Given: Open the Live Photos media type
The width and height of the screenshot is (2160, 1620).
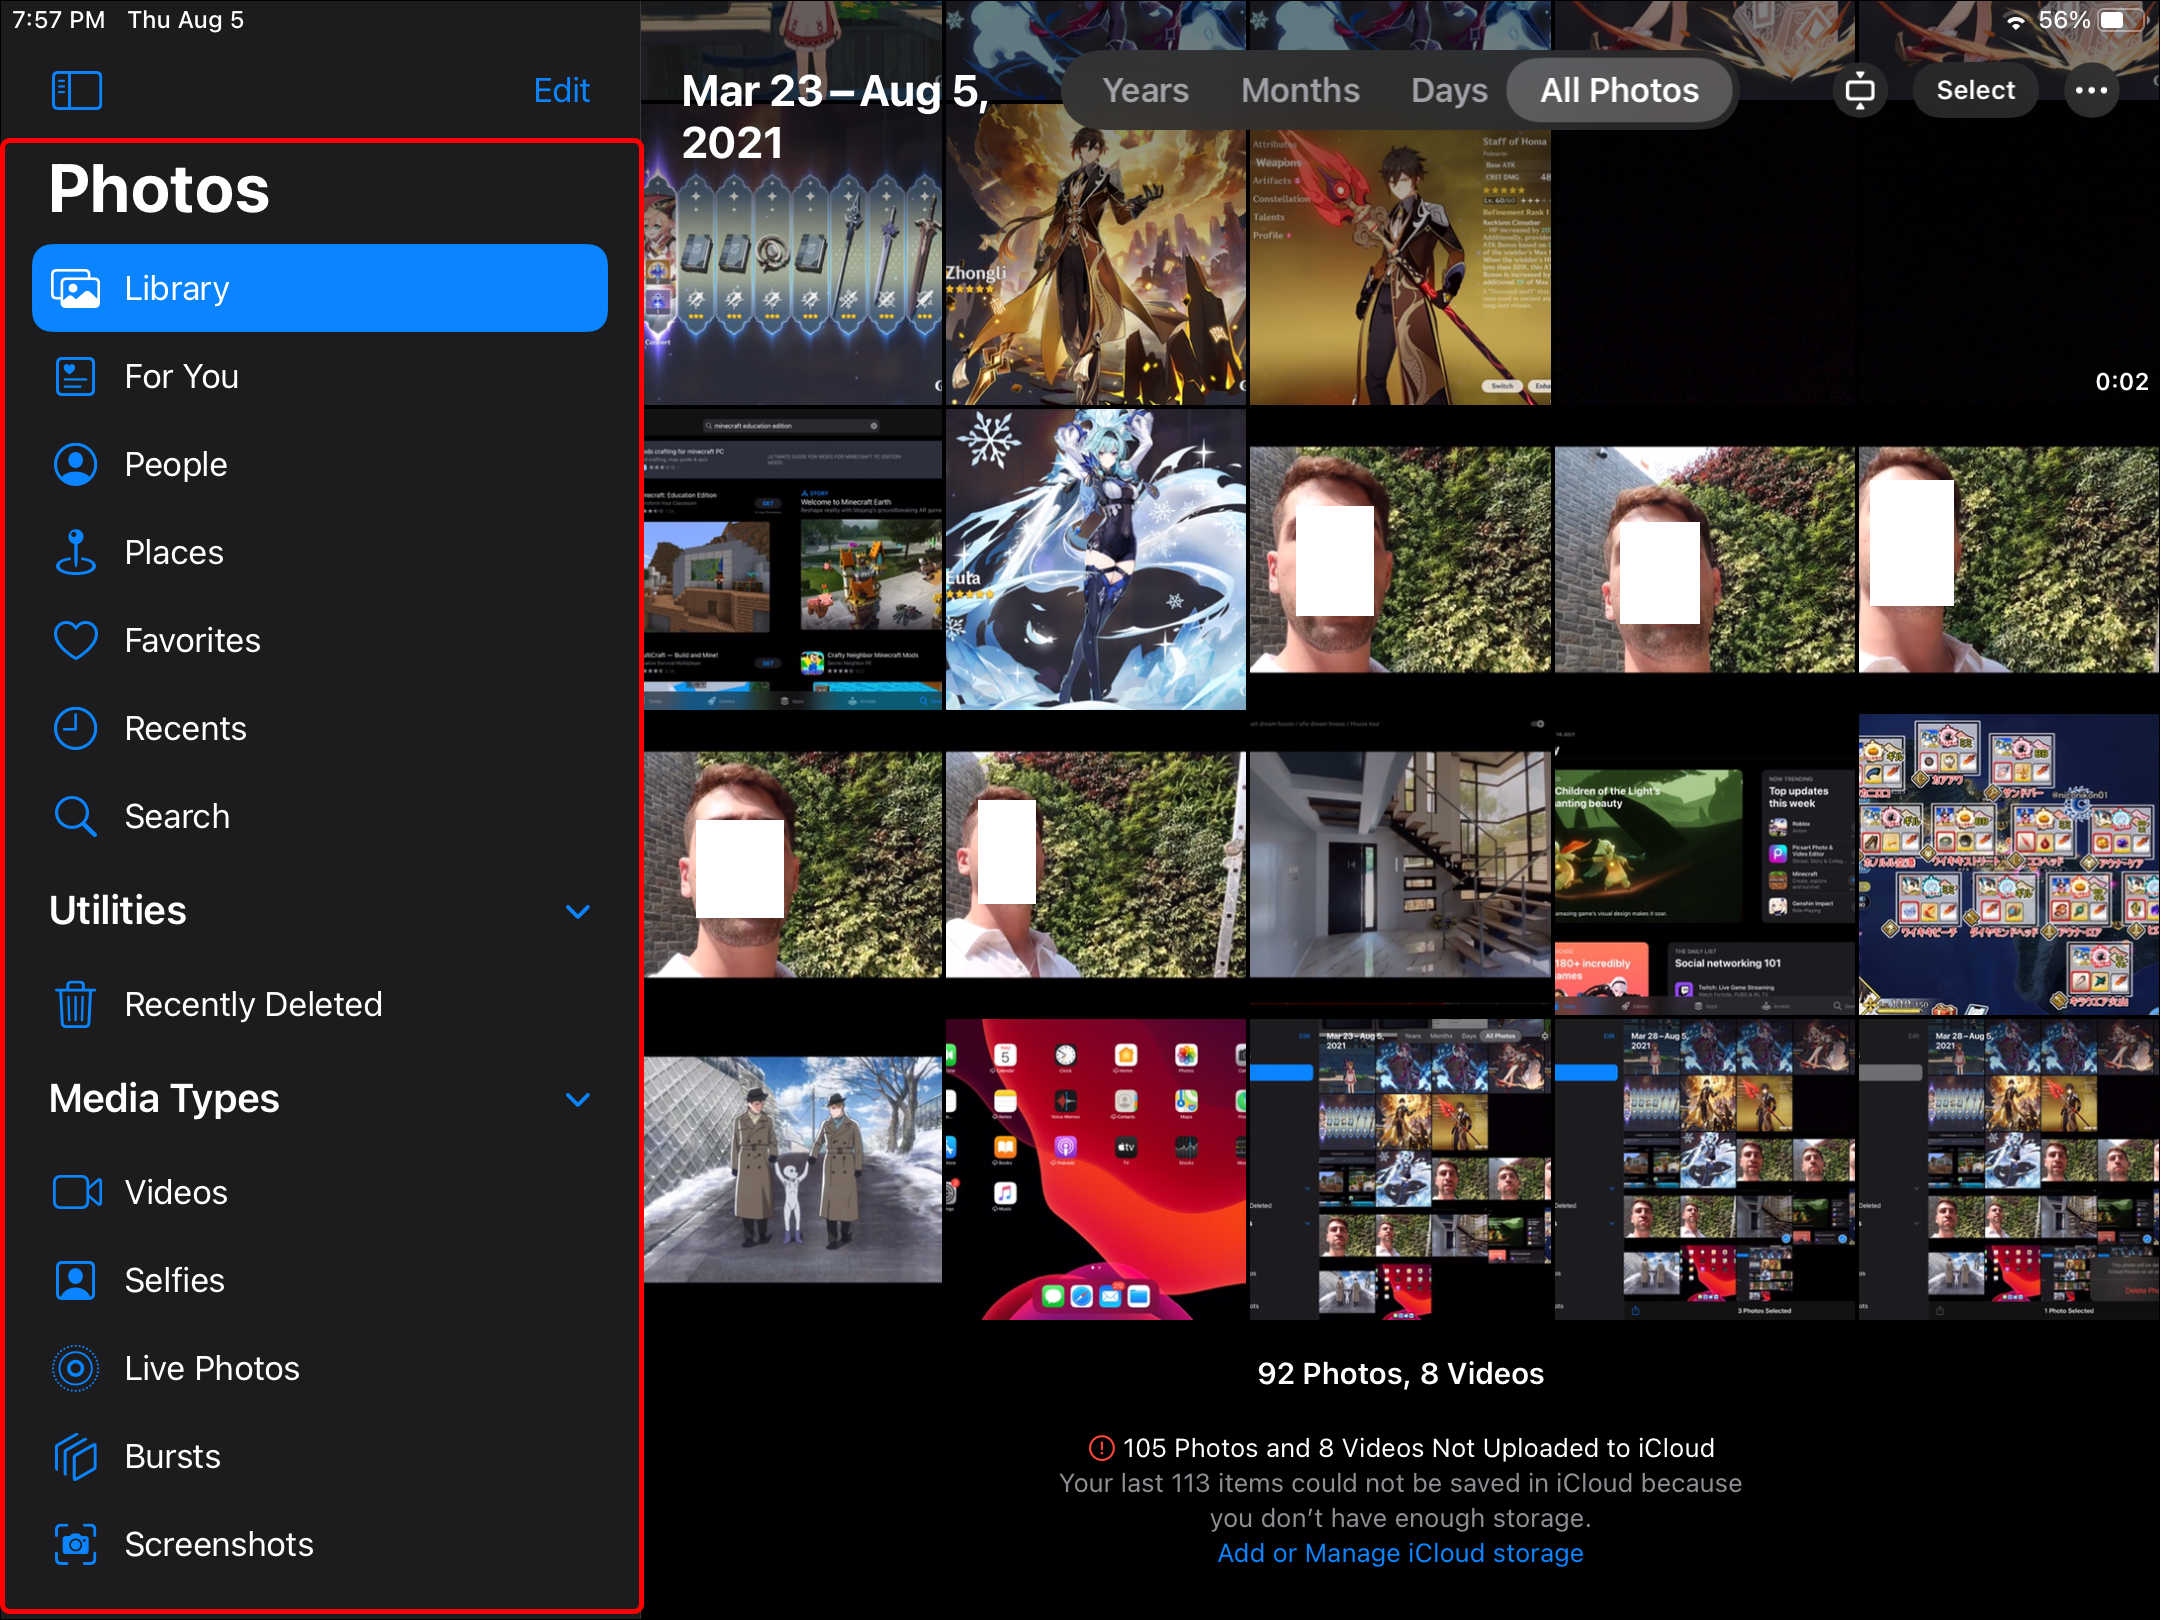Looking at the screenshot, I should point(211,1368).
